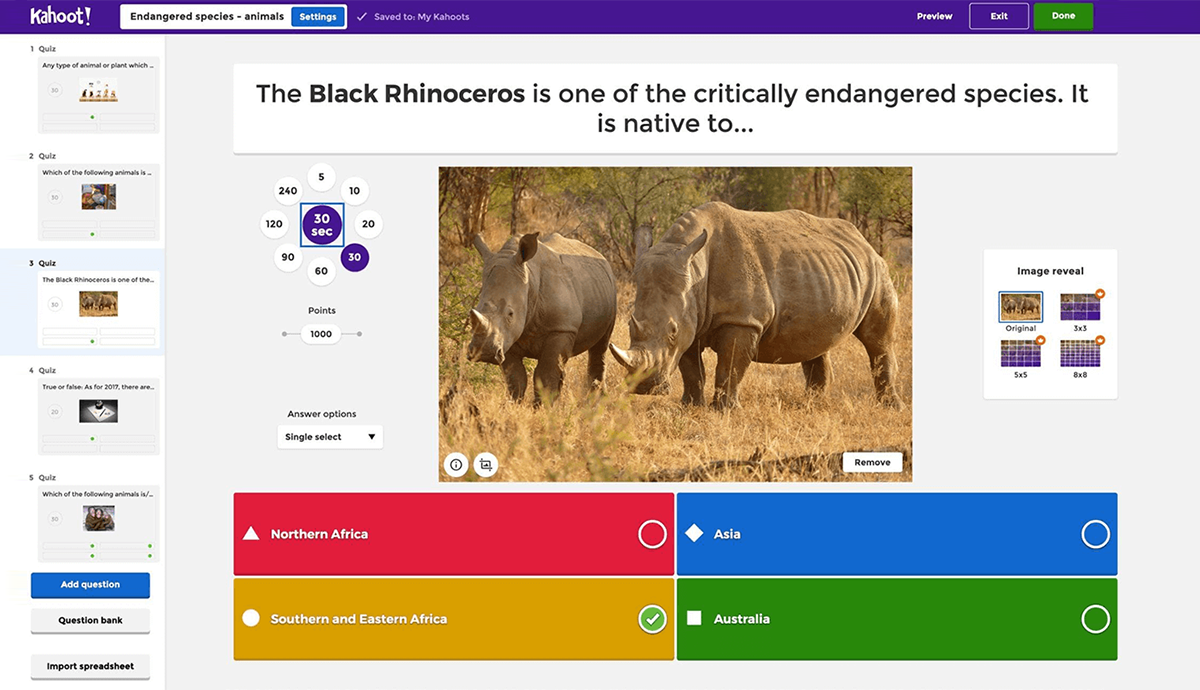Click the question title text field
The width and height of the screenshot is (1200, 690).
[675, 108]
